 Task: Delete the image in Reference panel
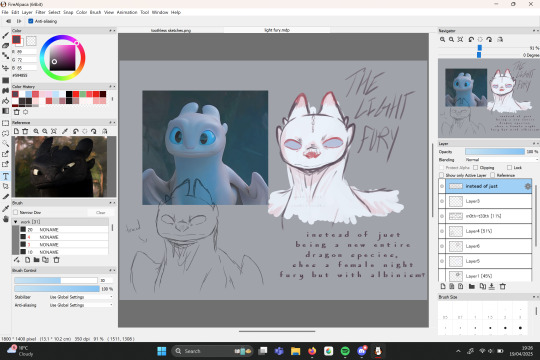coord(25,131)
